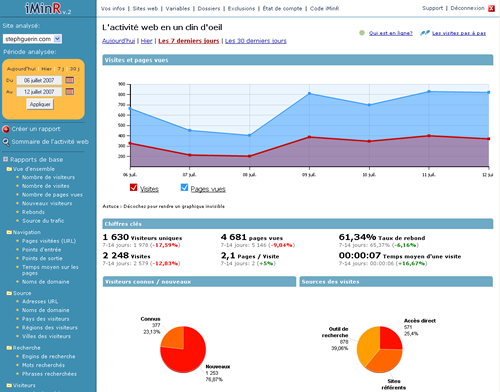Open Qui est en ligne? link

click(391, 33)
